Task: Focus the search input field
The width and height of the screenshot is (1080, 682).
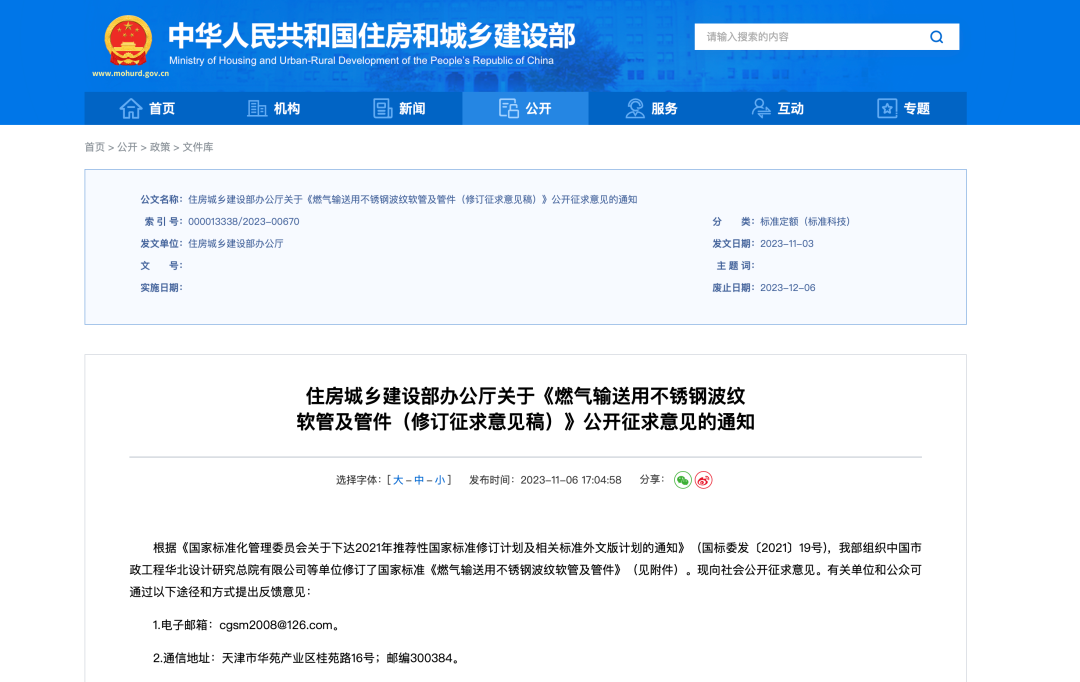Action: point(810,37)
